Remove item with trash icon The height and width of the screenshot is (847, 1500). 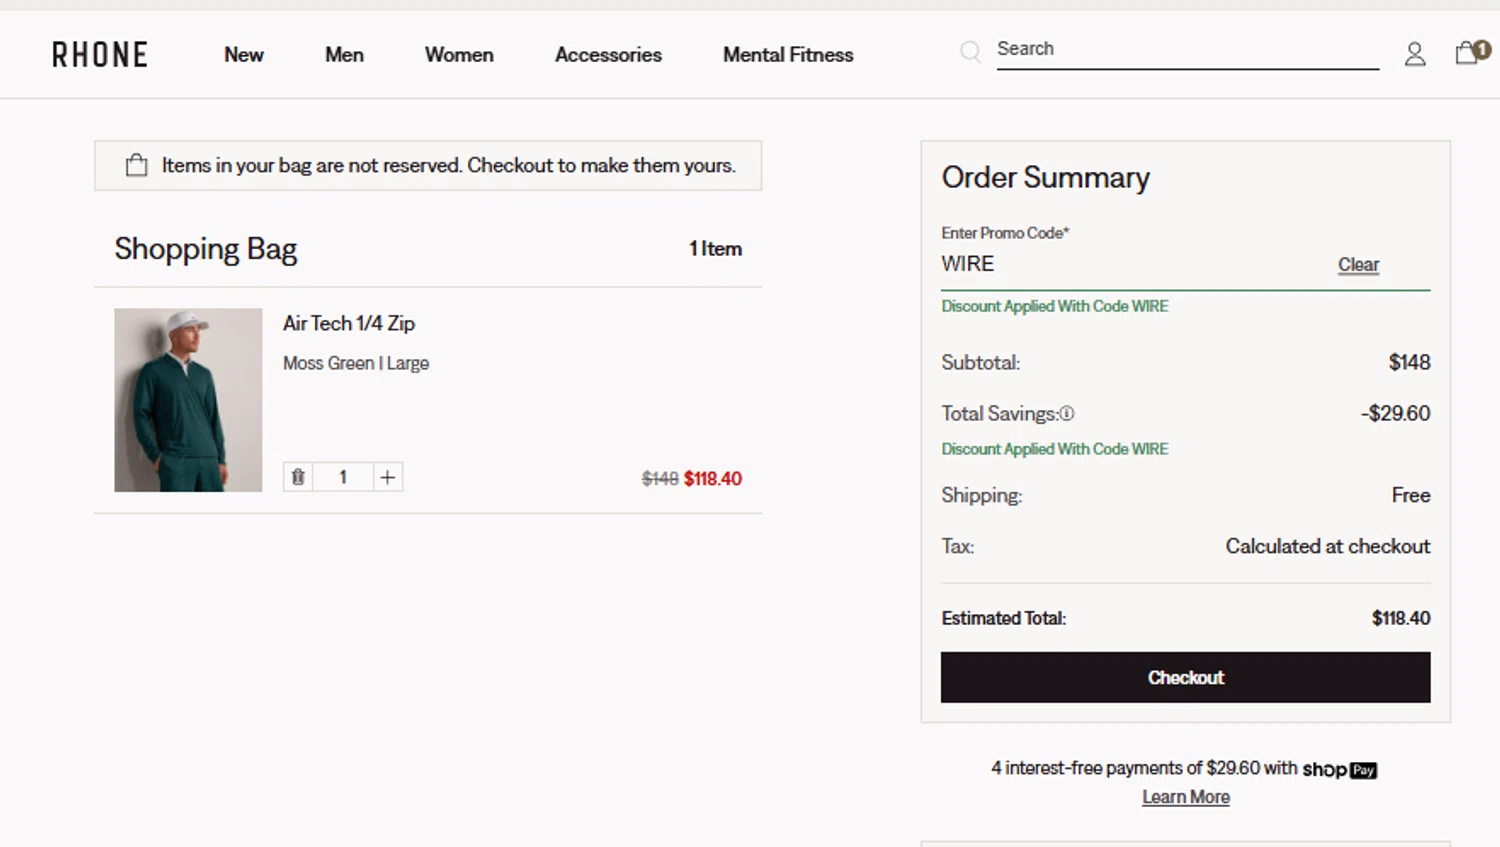tap(298, 477)
